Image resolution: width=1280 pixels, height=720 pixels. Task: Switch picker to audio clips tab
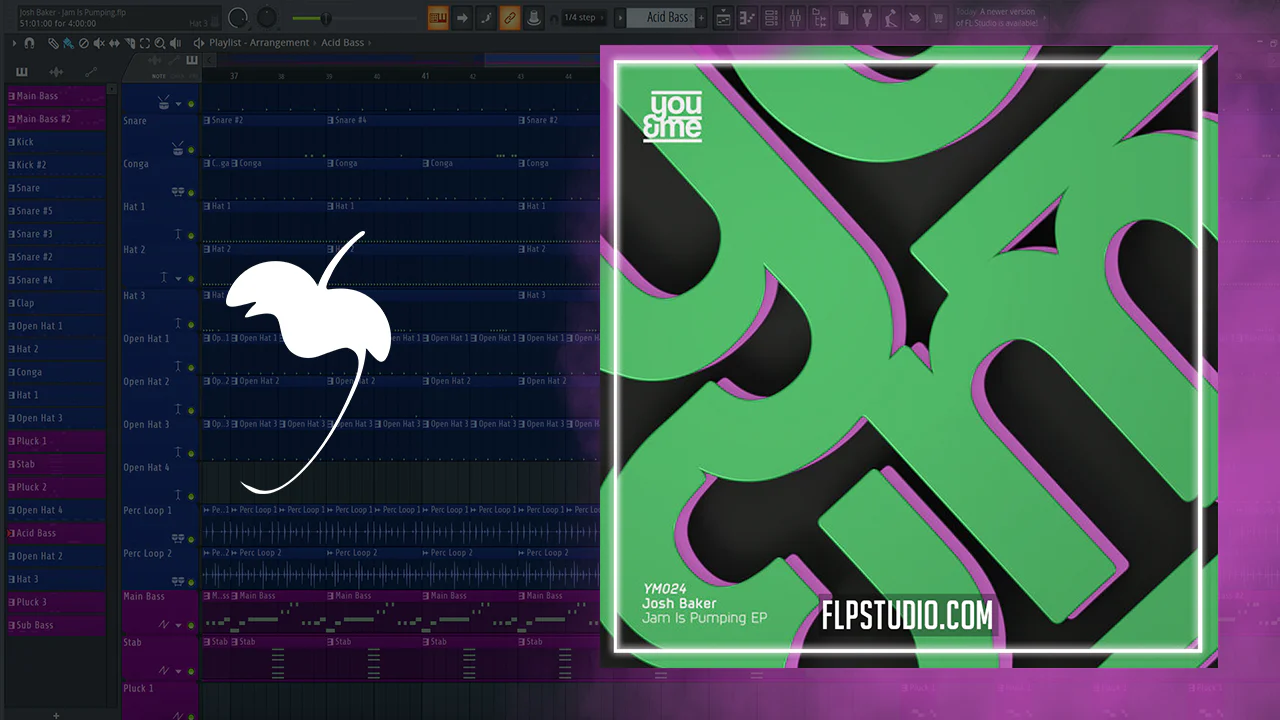tap(56, 72)
